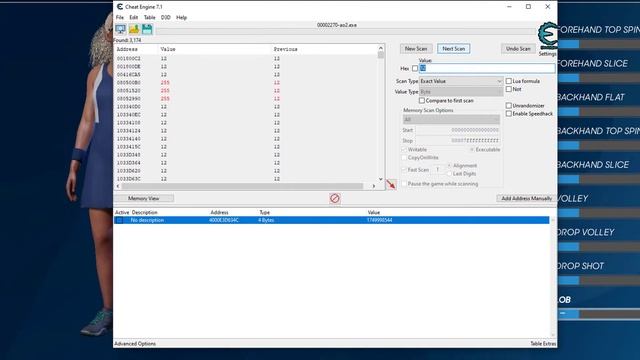This screenshot has width=640, height=360.
Task: Clear address list with red circle icon
Action: (335, 198)
